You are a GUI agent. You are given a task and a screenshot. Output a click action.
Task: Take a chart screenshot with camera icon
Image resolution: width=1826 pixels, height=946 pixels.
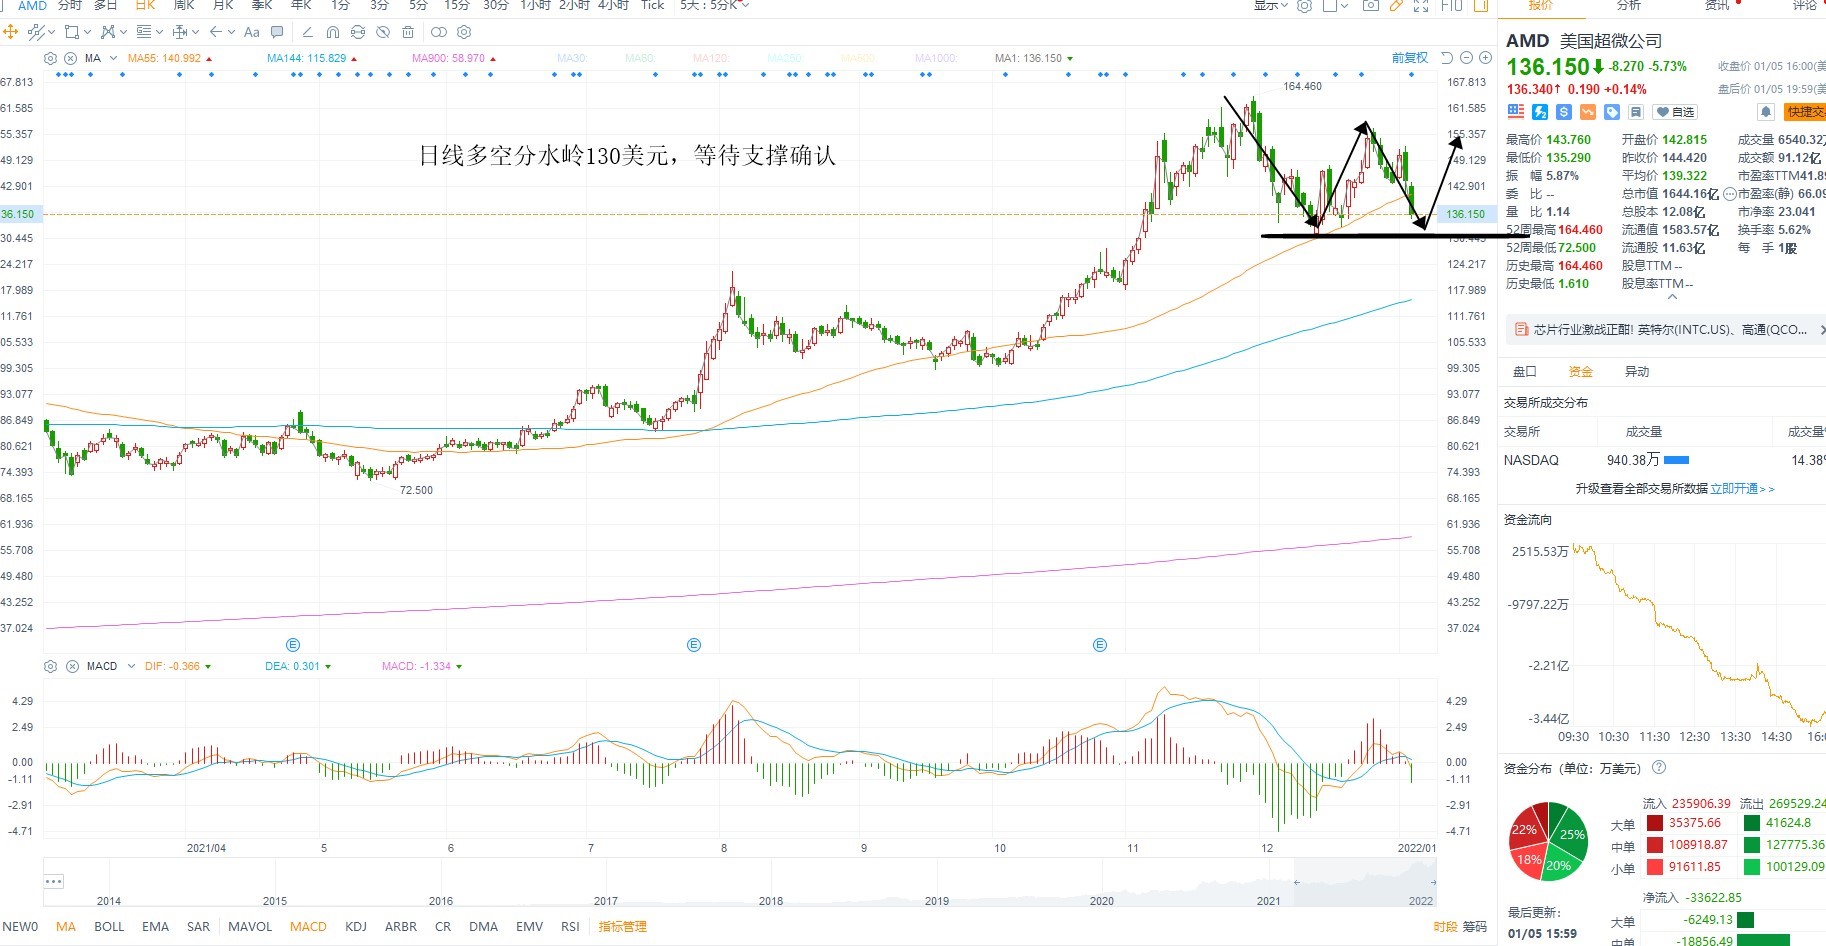click(1371, 6)
